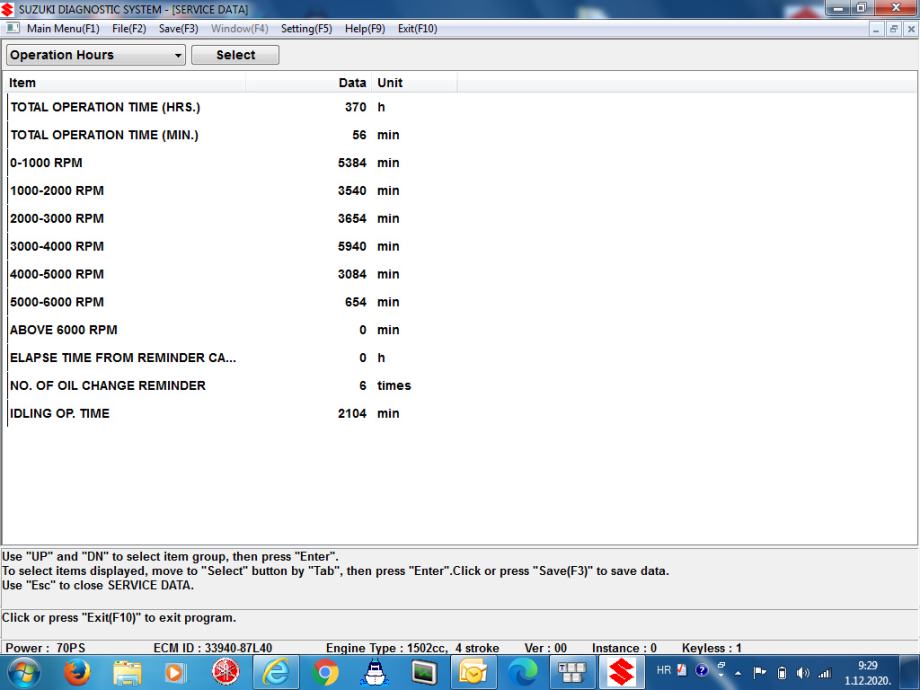
Task: Launch Microsoft Edge from the taskbar
Action: 522,672
